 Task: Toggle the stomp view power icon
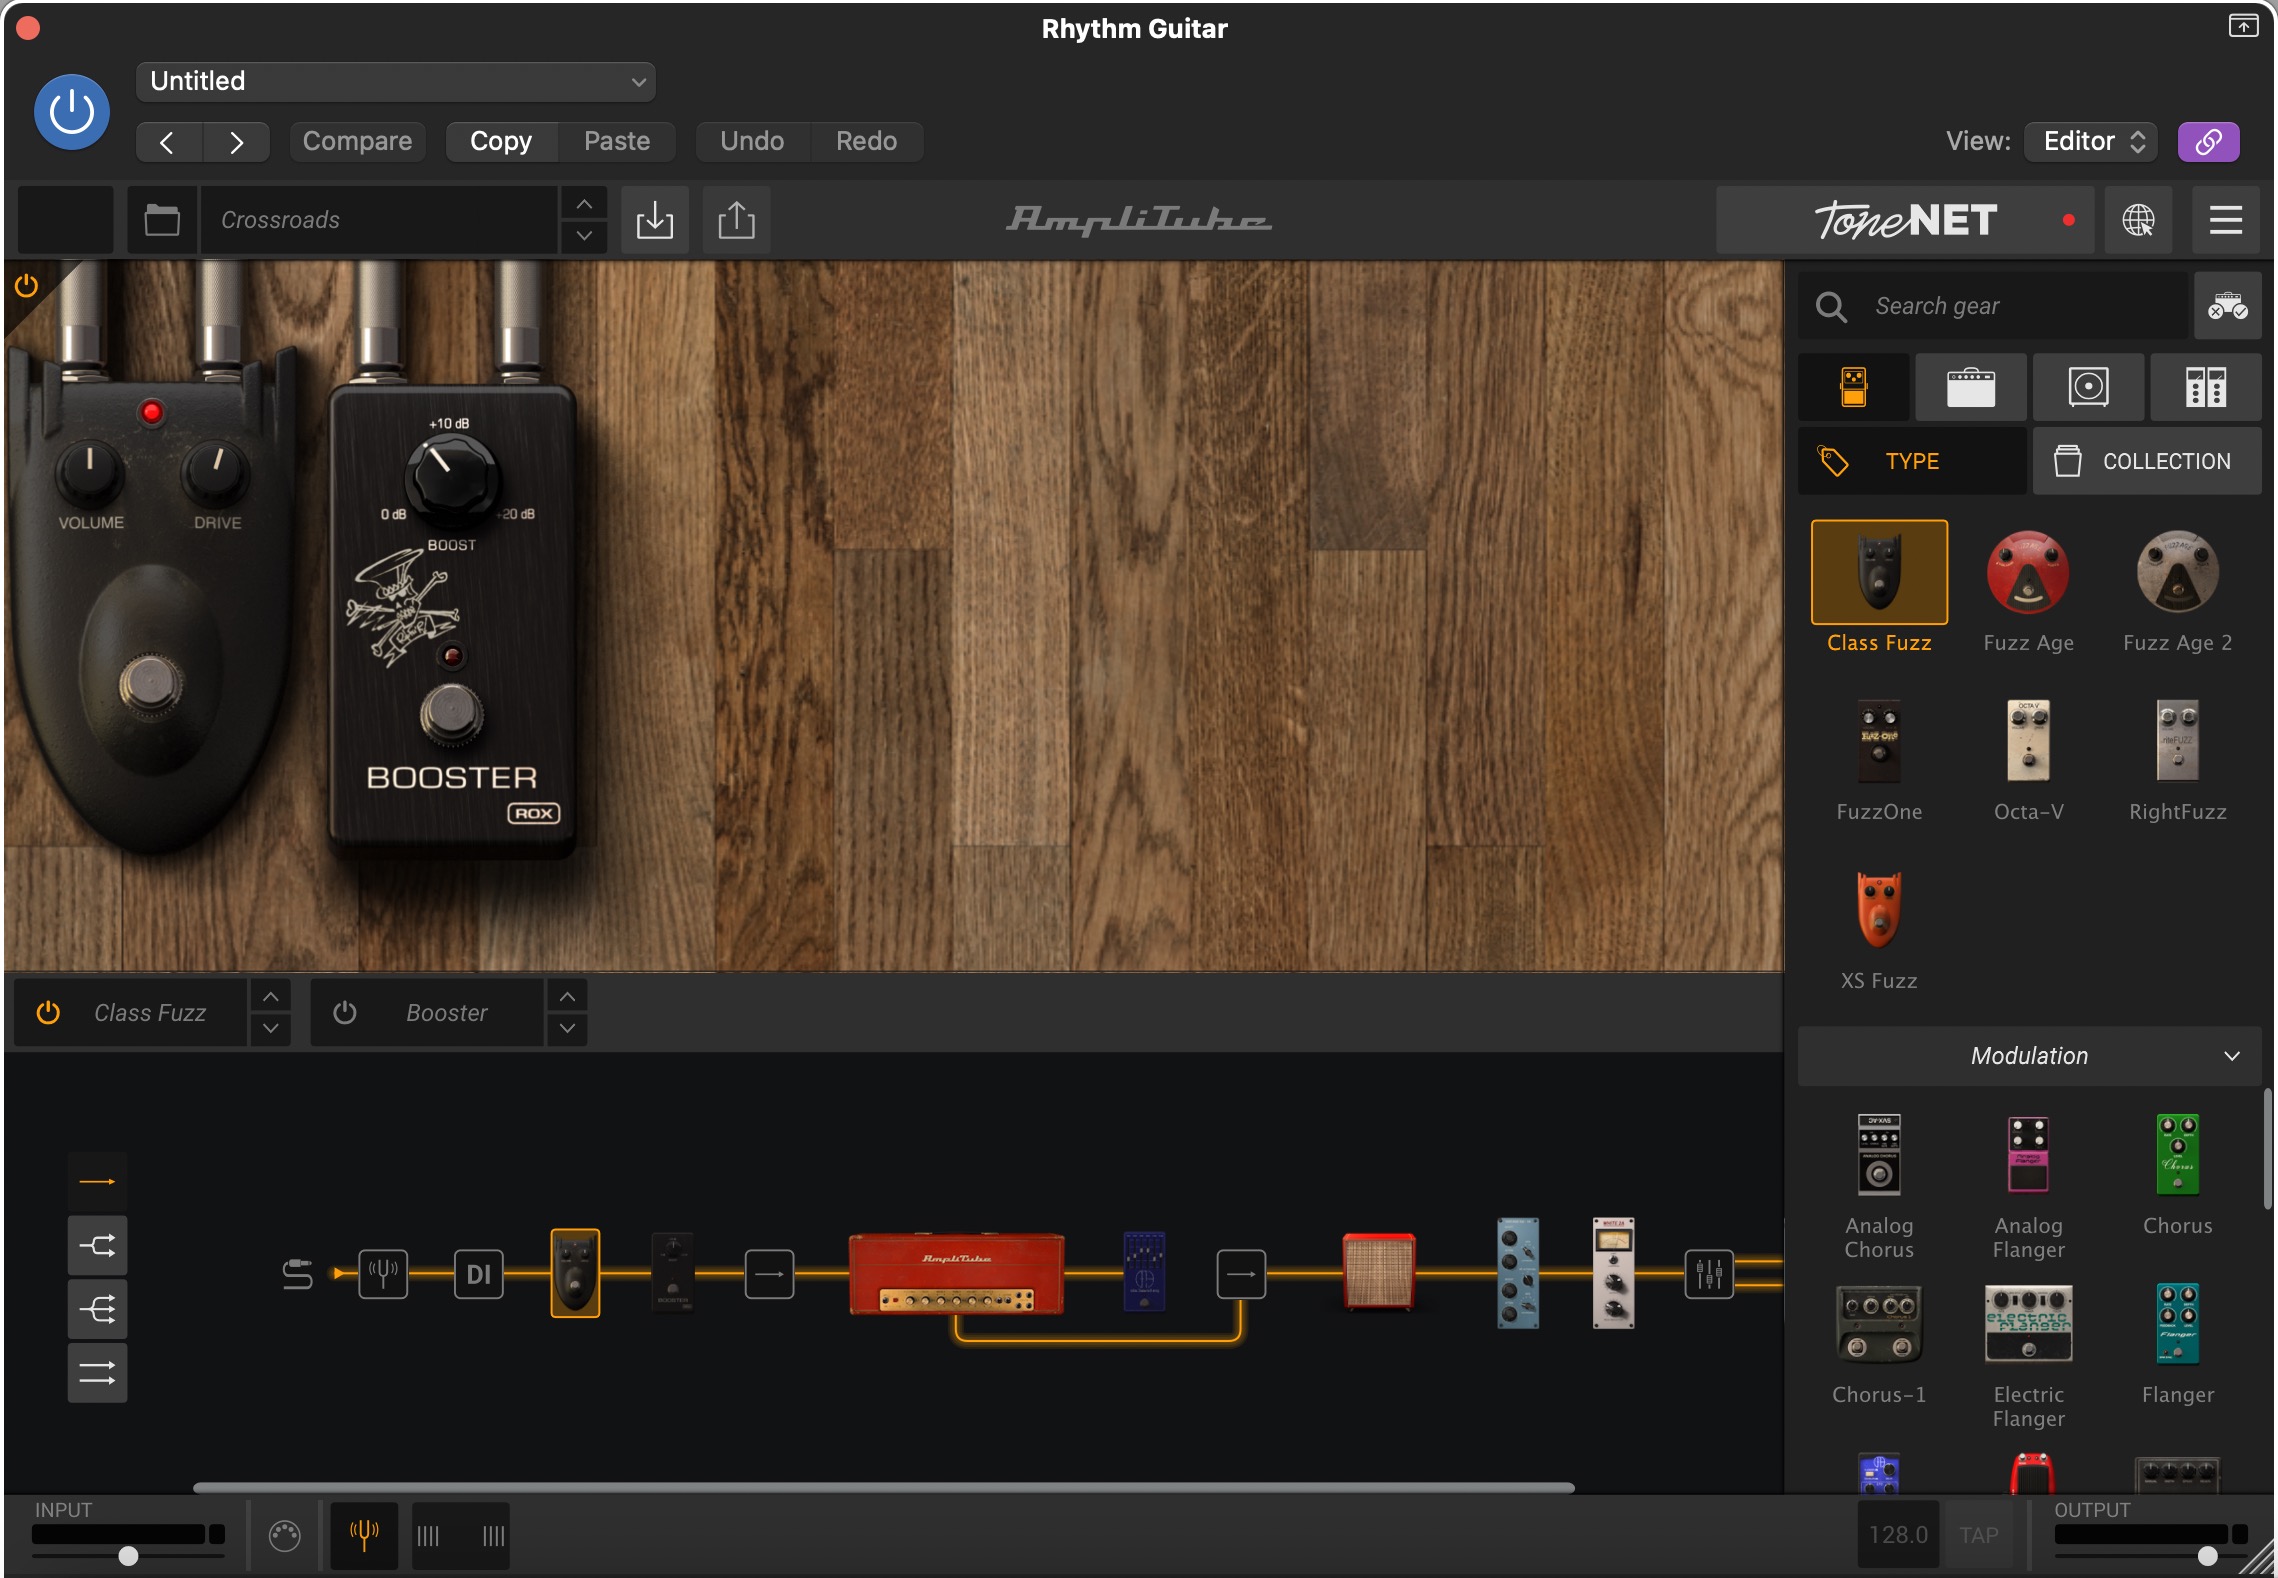click(x=27, y=286)
